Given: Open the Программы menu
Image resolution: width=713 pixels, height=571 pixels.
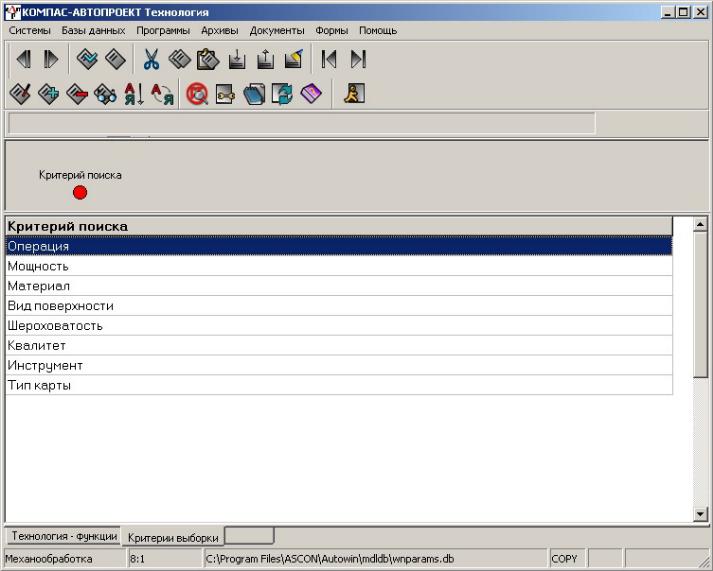Looking at the screenshot, I should click(163, 30).
